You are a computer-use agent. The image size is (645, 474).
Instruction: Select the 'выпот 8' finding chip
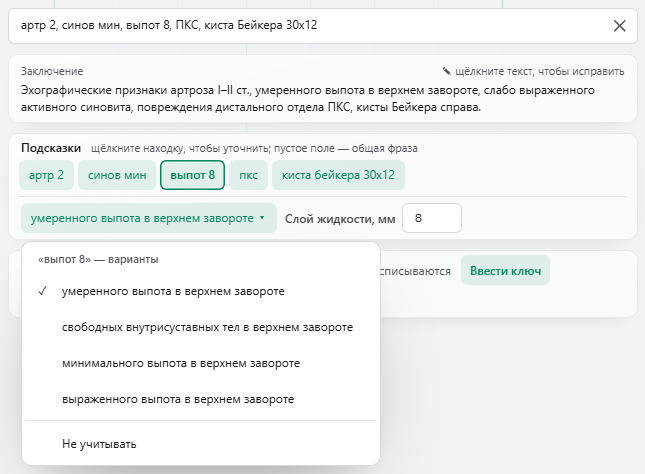[x=193, y=175]
